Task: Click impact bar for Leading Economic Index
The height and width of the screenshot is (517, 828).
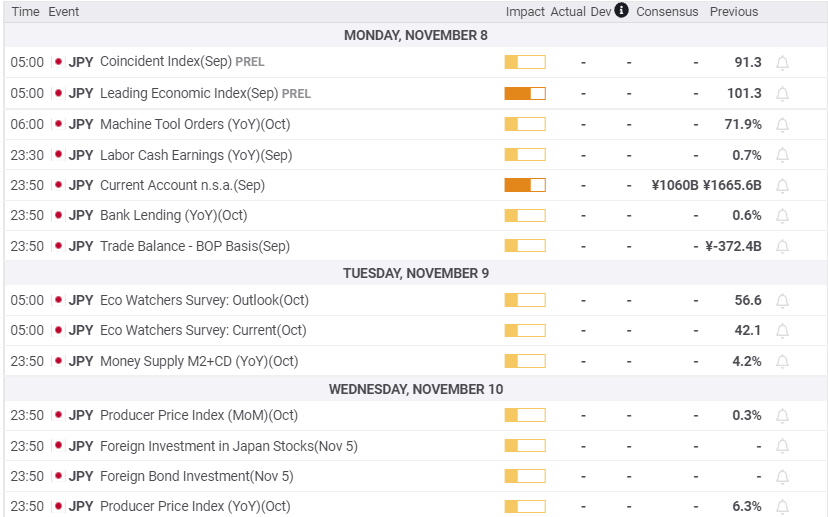Action: [x=525, y=93]
